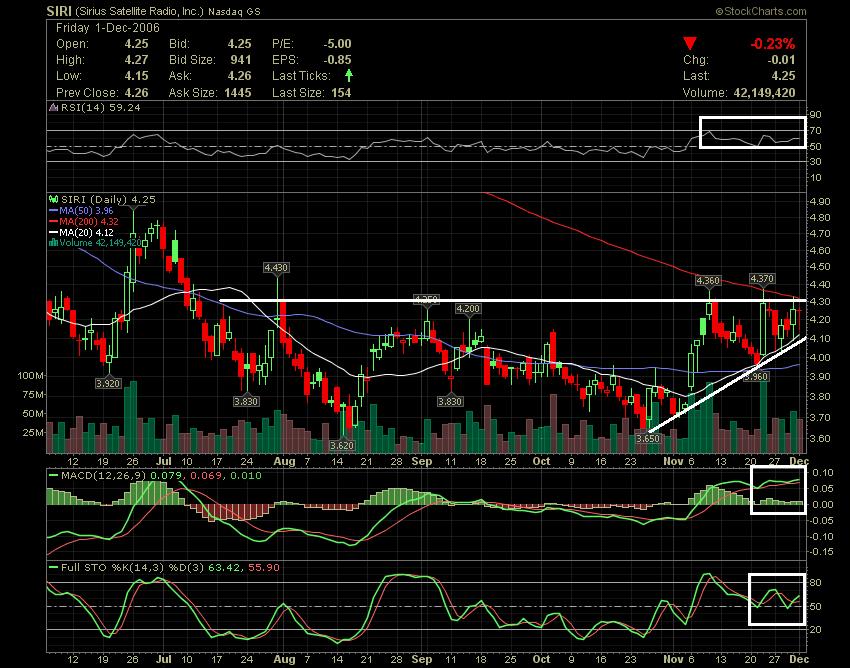Image resolution: width=850 pixels, height=668 pixels.
Task: Click the P/E value -5.00
Action: [x=337, y=44]
